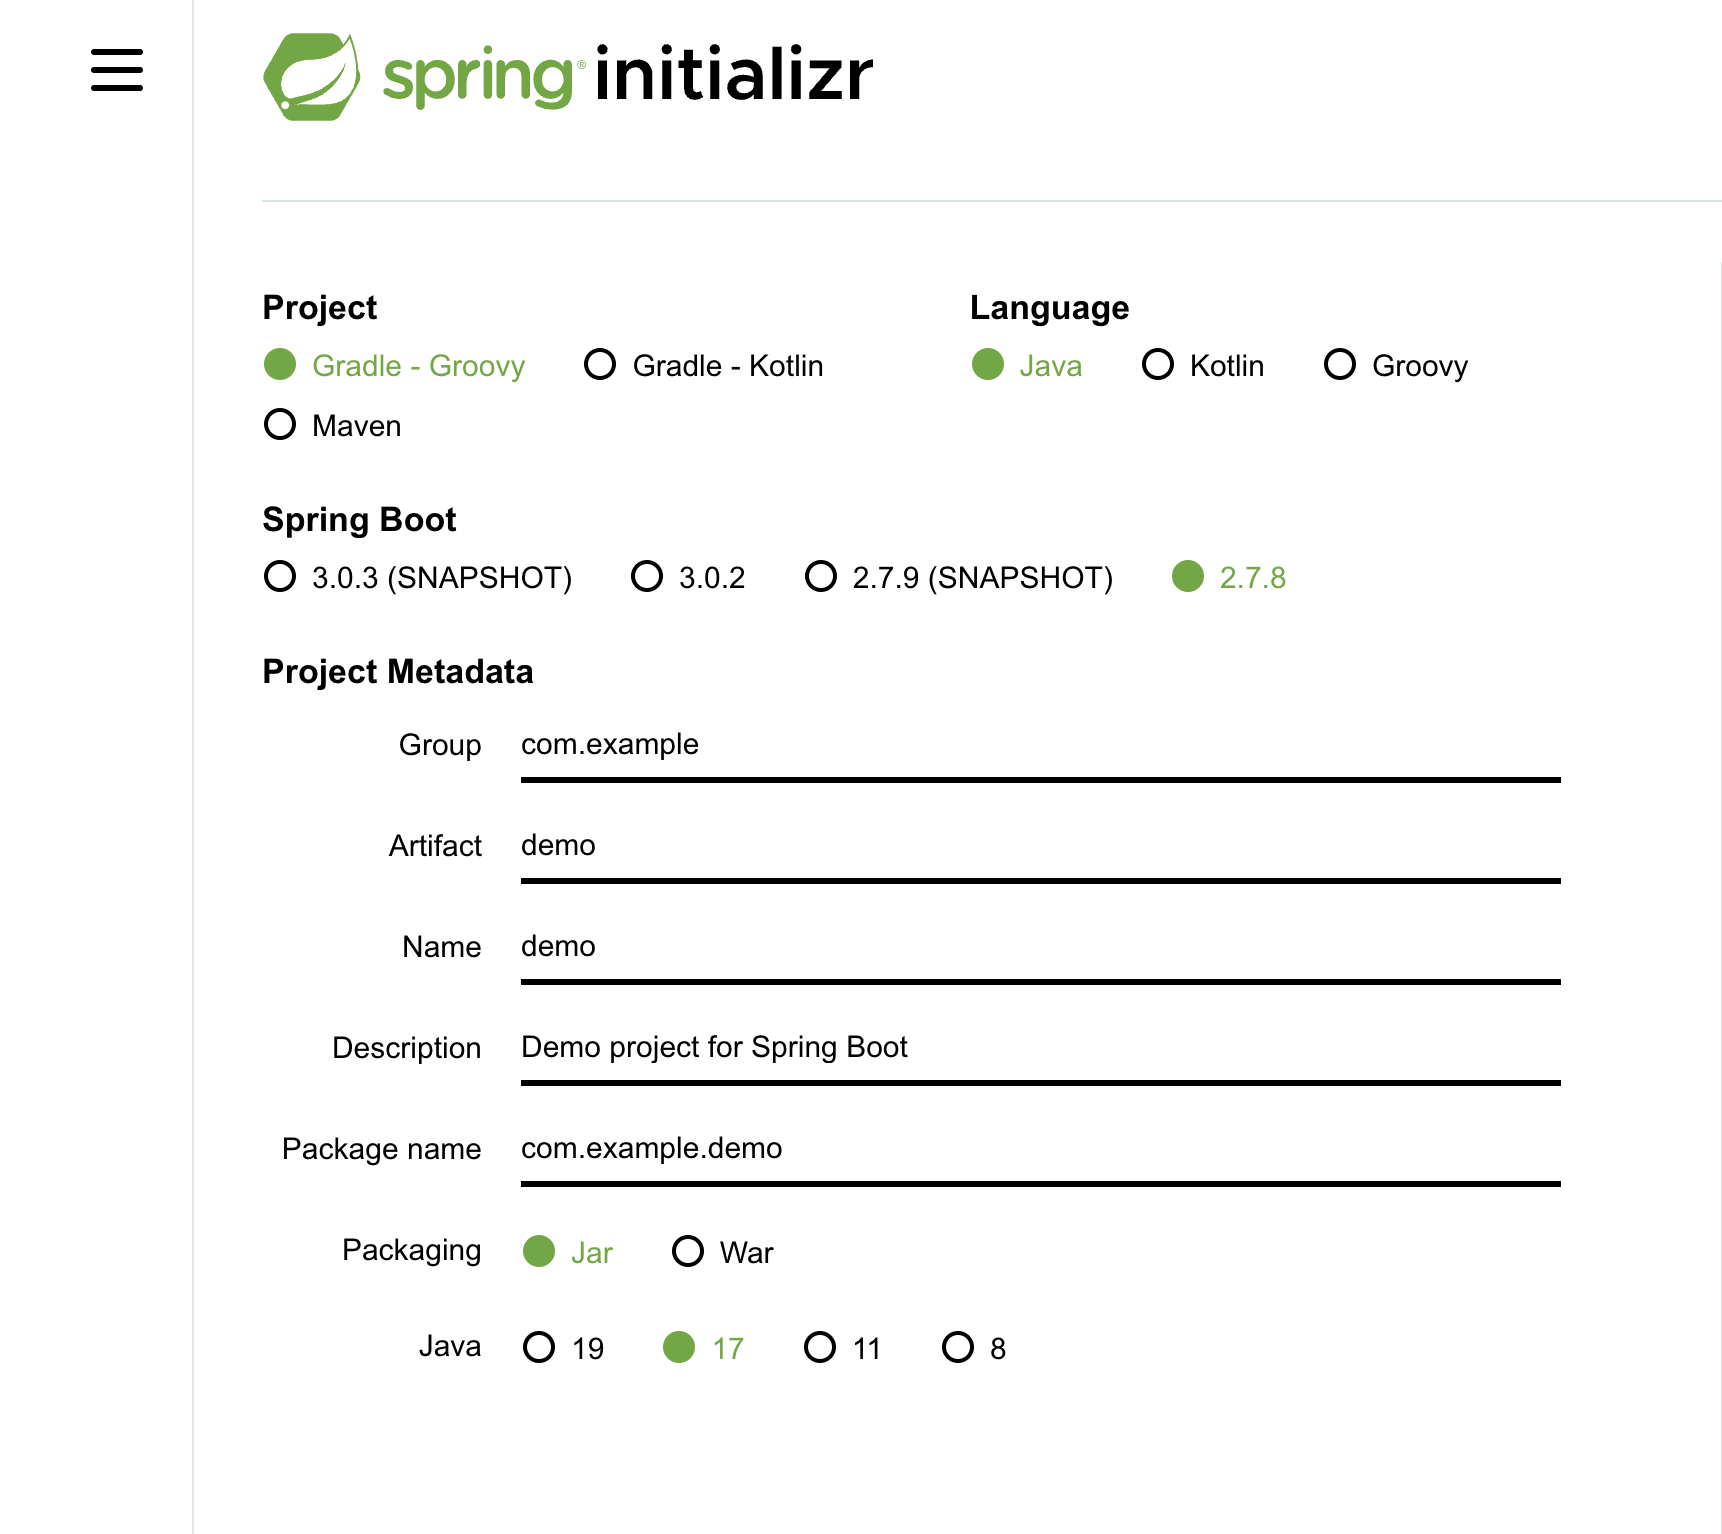Click the Package name input field
The height and width of the screenshot is (1534, 1722).
[x=1041, y=1149]
